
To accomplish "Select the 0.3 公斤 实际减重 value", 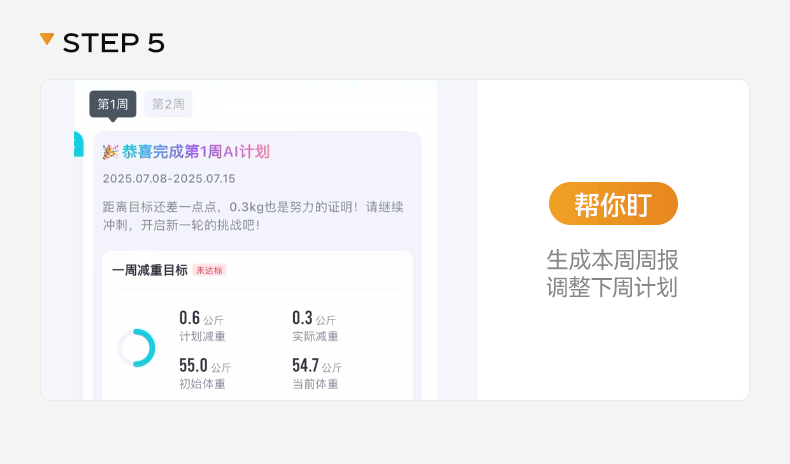I will (x=315, y=326).
